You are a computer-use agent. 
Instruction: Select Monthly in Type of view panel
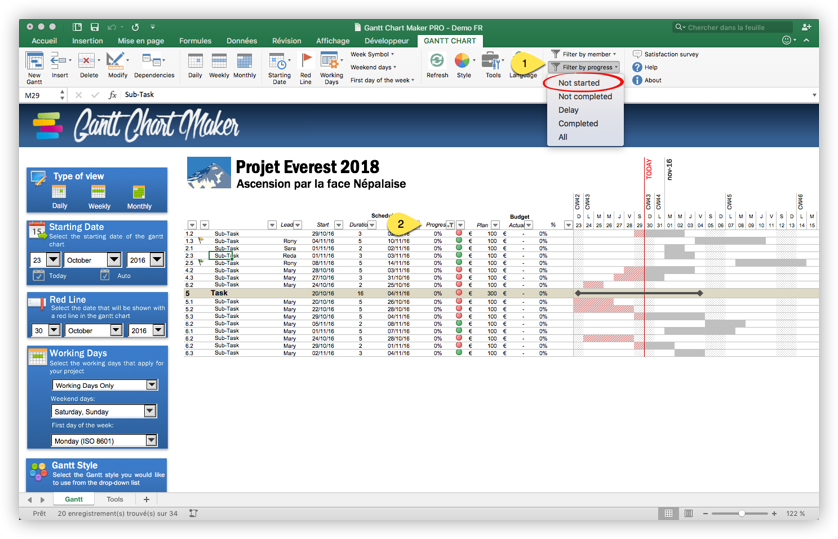139,197
